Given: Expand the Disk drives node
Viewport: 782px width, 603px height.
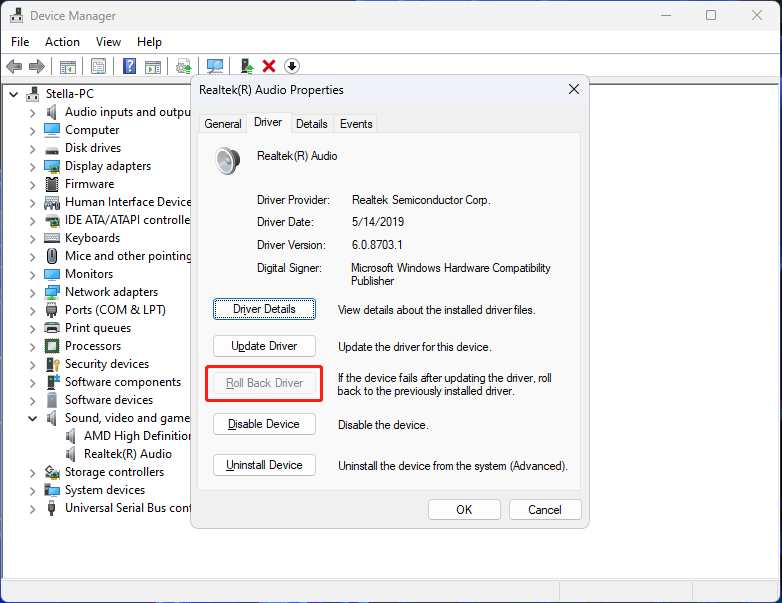Looking at the screenshot, I should tap(32, 149).
